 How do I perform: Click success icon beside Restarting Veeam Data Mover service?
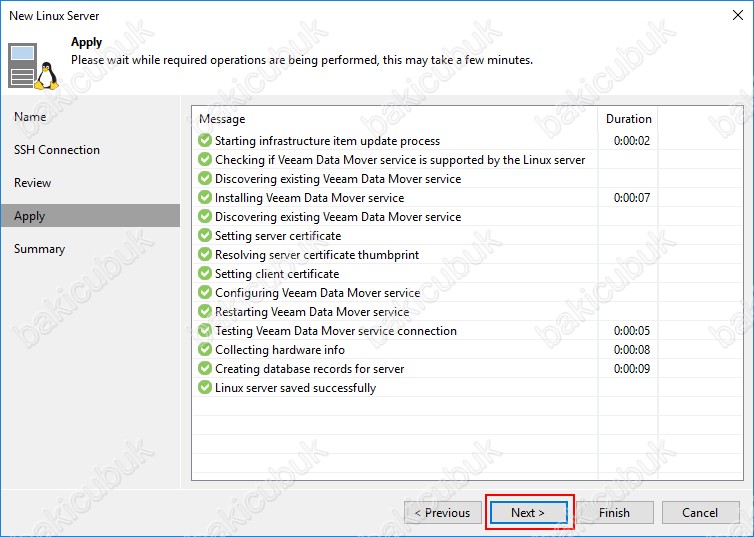(x=205, y=311)
